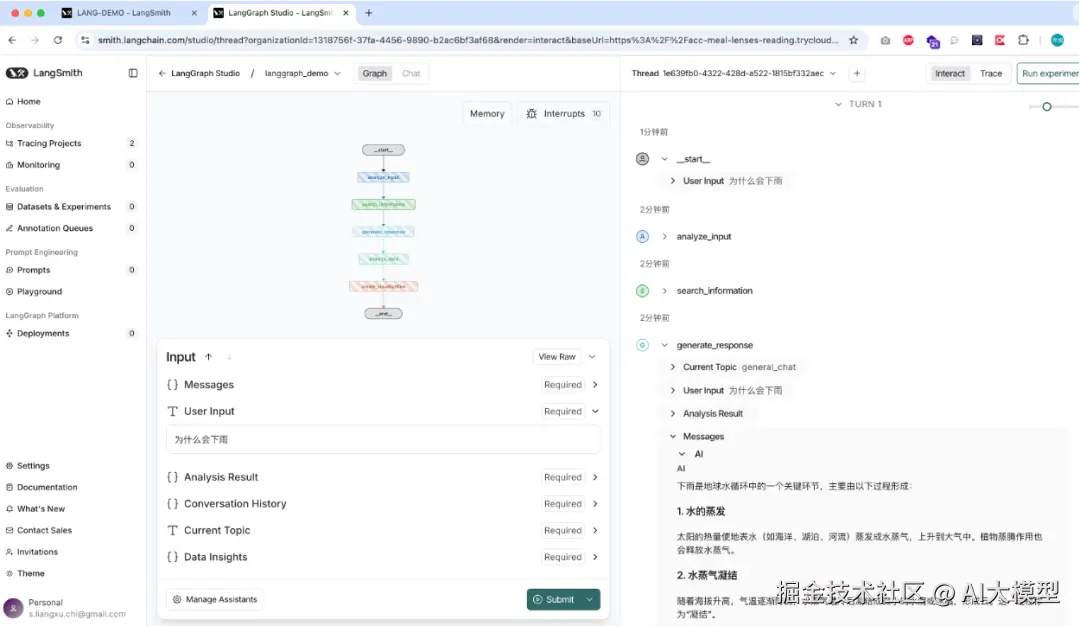Click the Input up arrow icon

pyautogui.click(x=209, y=357)
